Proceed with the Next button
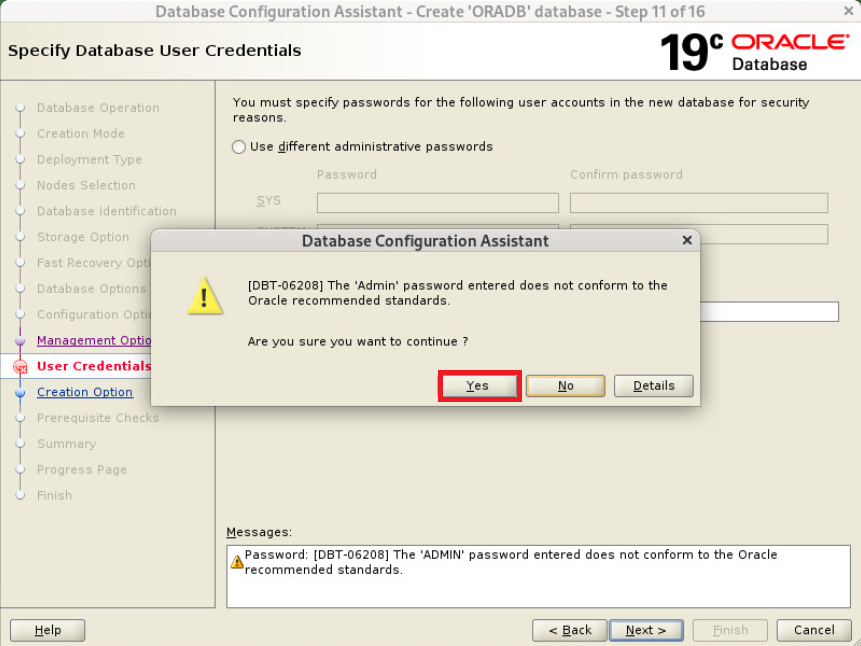This screenshot has height=646, width=861. (x=646, y=630)
